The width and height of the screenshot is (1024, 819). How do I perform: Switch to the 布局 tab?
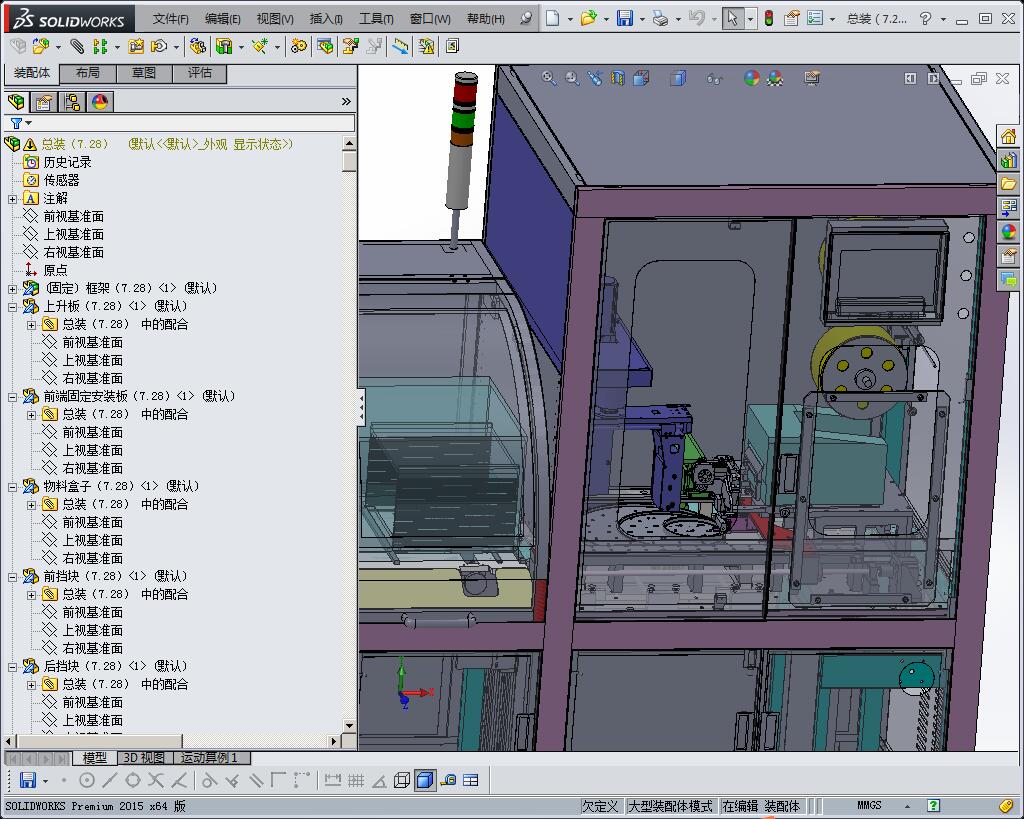pyautogui.click(x=88, y=73)
